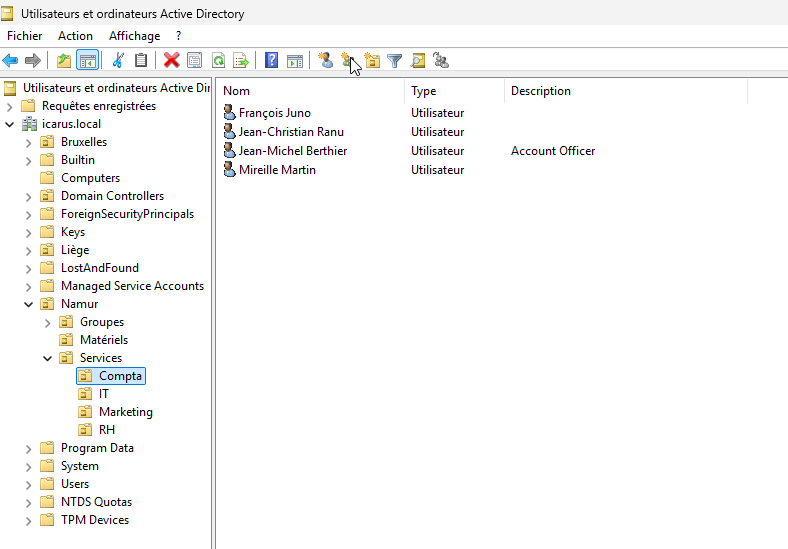Expand the Users container
788x549 pixels.
coord(29,485)
